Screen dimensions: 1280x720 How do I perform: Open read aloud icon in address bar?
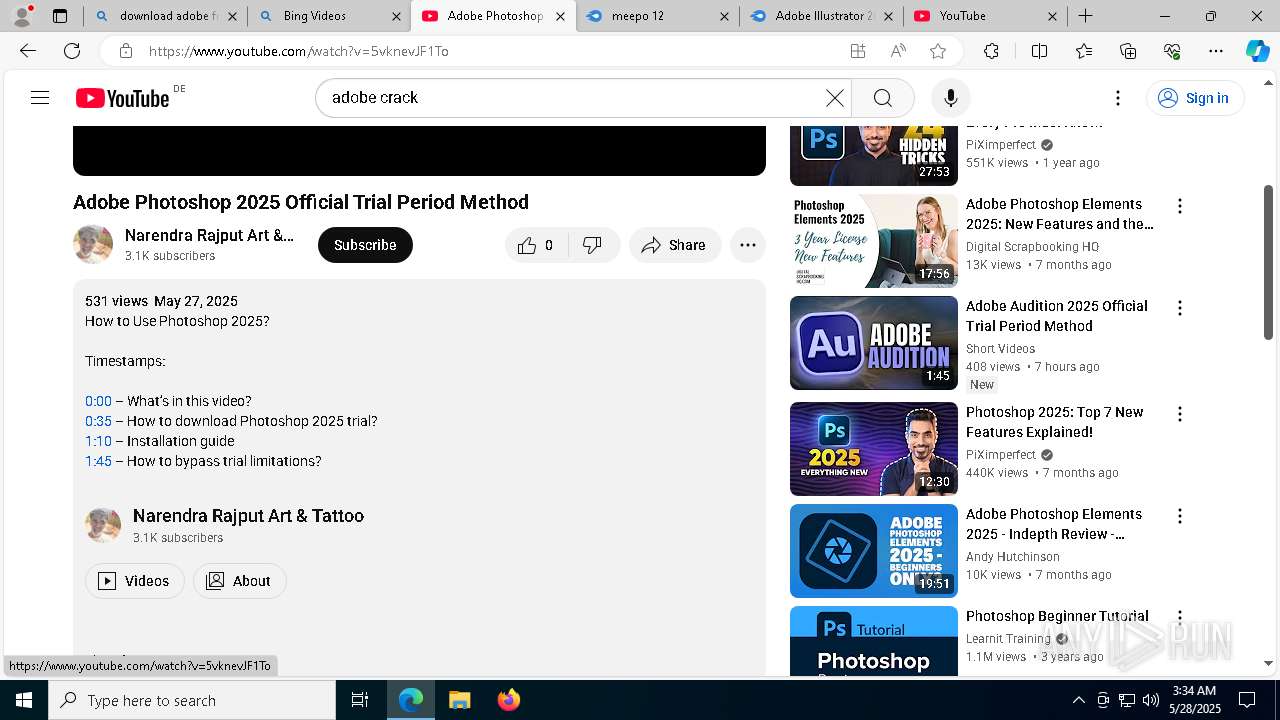tap(898, 51)
